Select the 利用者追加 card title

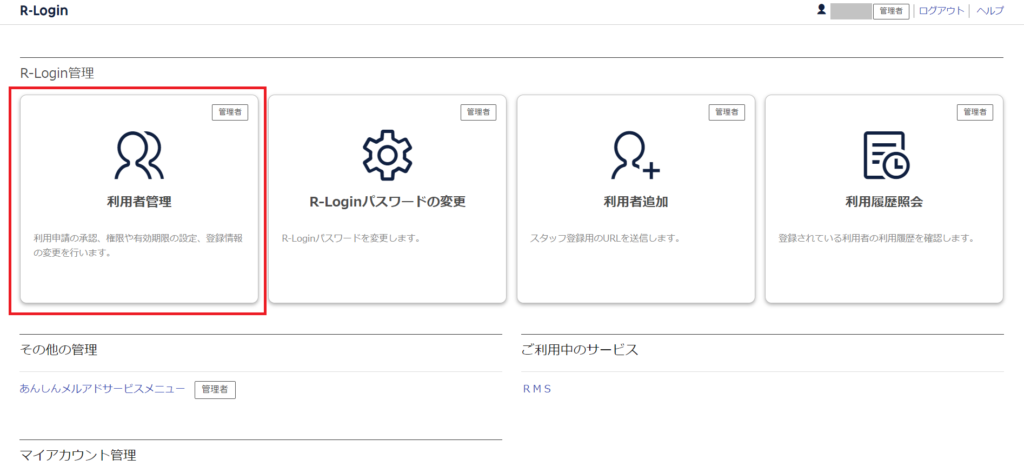635,202
